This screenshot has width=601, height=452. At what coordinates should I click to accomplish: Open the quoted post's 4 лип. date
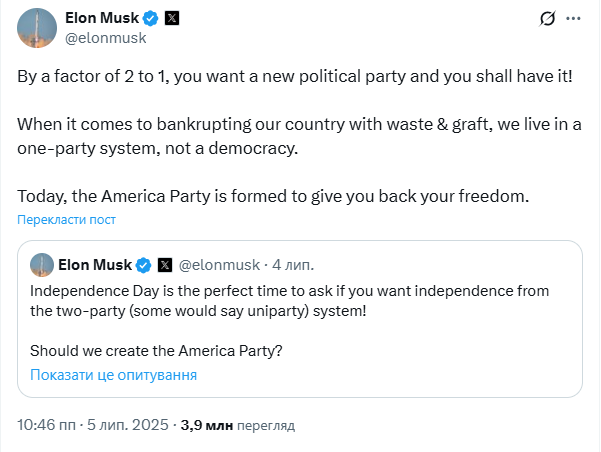[x=292, y=265]
